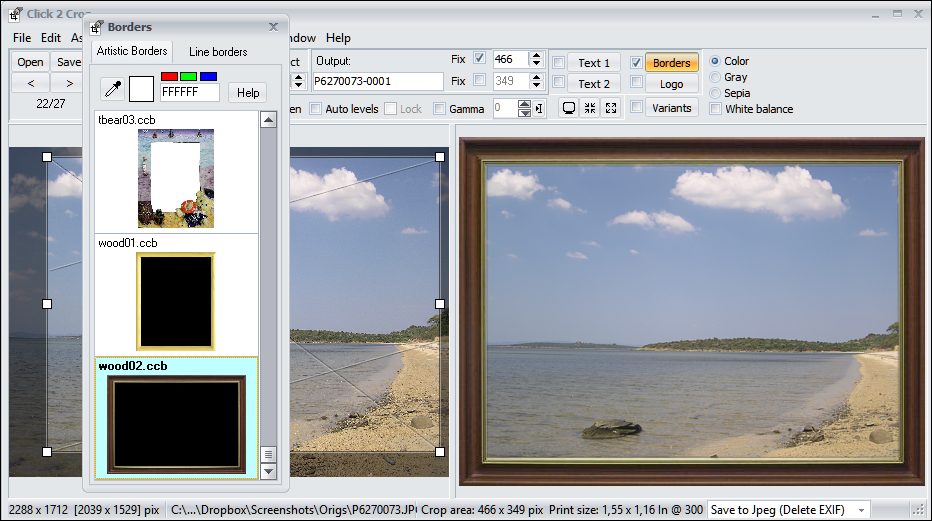Screen dimensions: 932x521
Task: Select the Gray radio option
Action: 715,77
